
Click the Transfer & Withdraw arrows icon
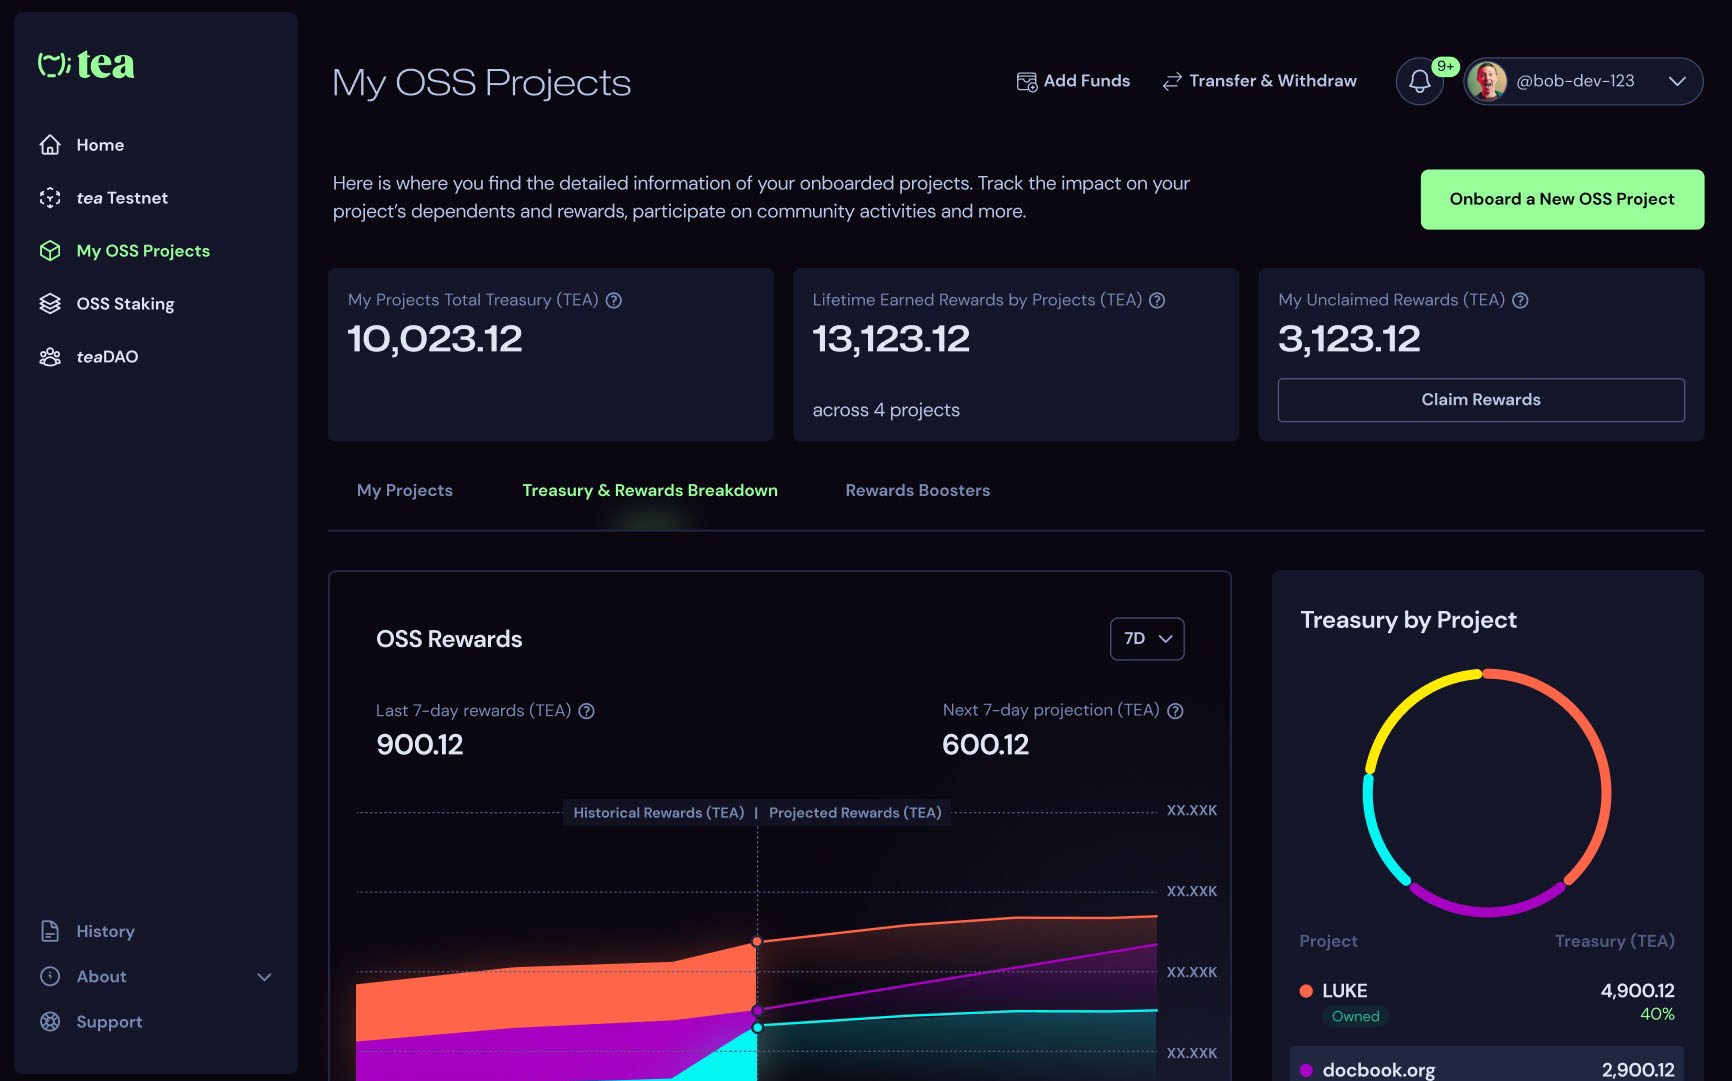tap(1170, 81)
